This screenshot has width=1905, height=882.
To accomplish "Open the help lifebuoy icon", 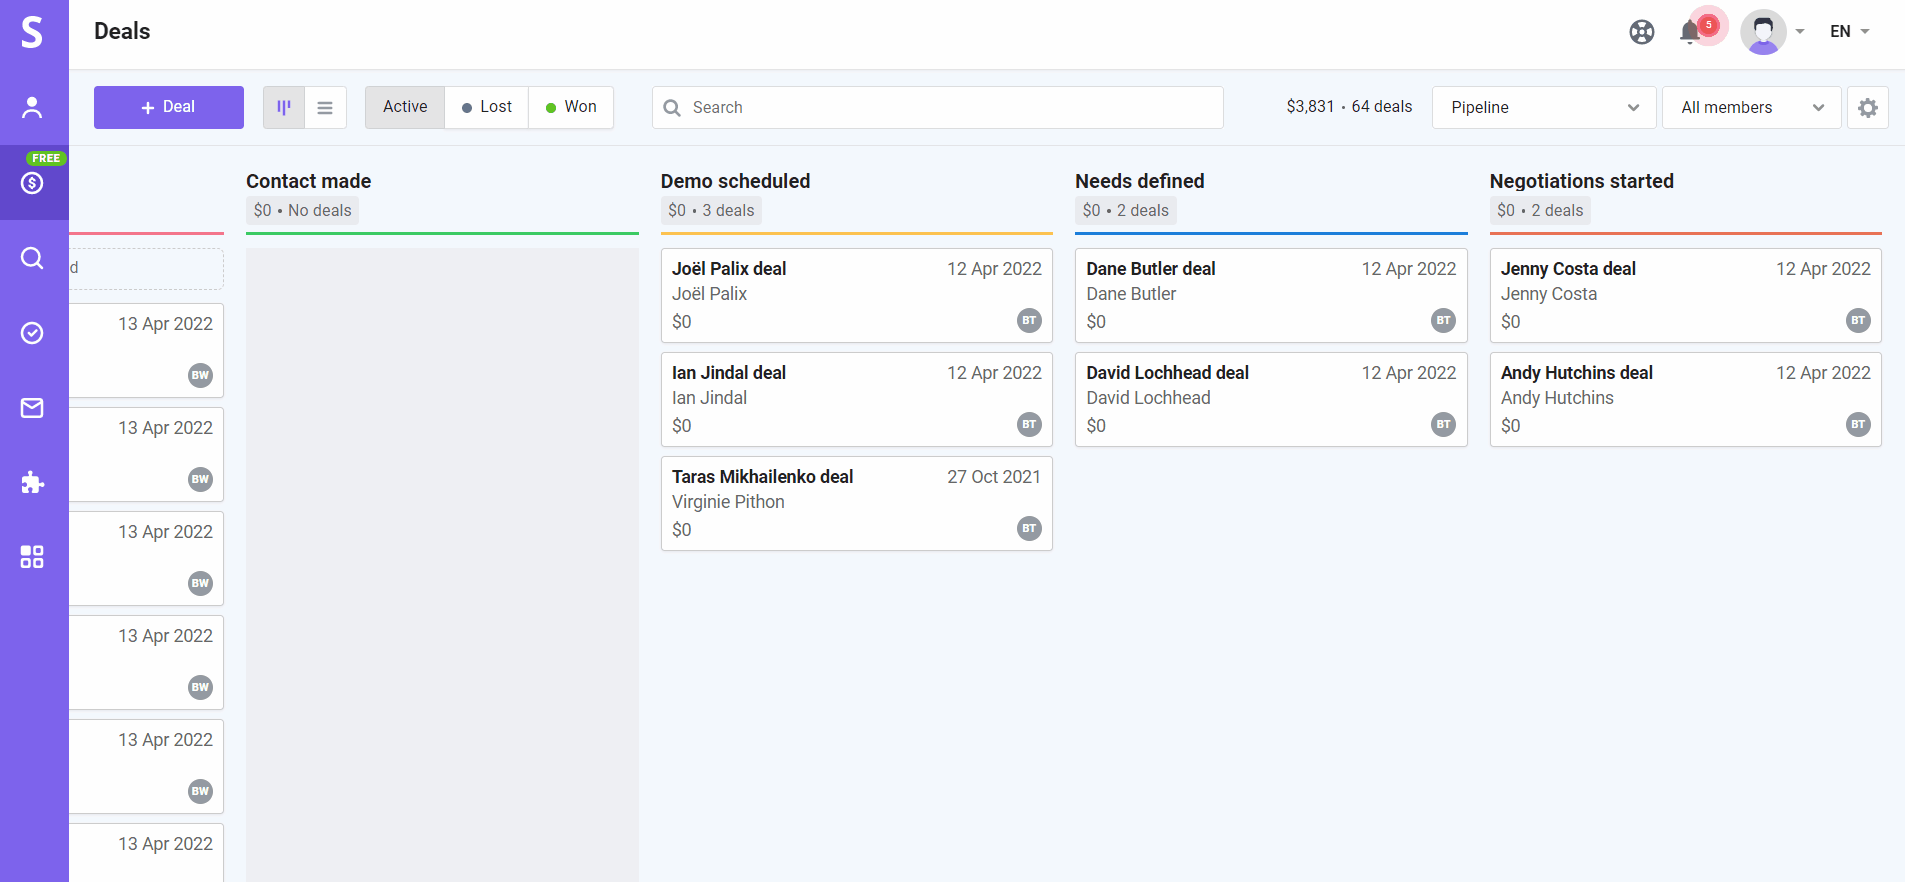I will click(1642, 32).
